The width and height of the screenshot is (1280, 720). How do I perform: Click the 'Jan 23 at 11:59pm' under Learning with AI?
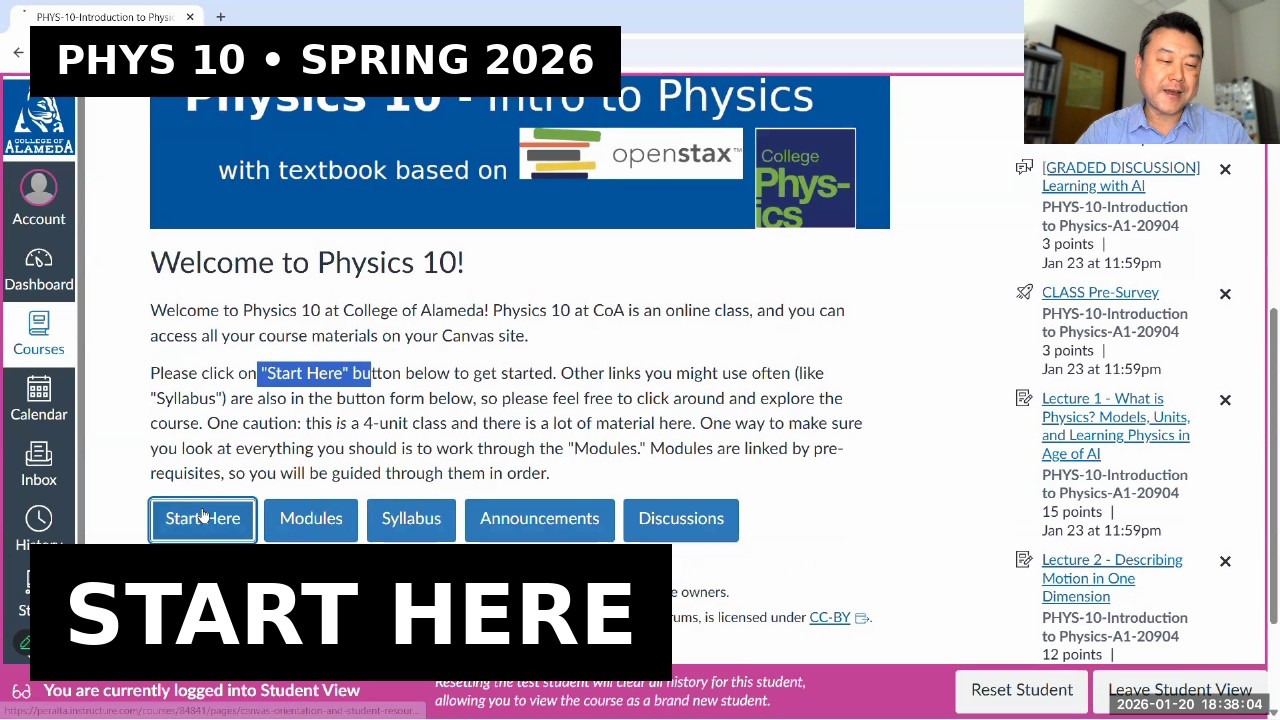tap(1101, 263)
